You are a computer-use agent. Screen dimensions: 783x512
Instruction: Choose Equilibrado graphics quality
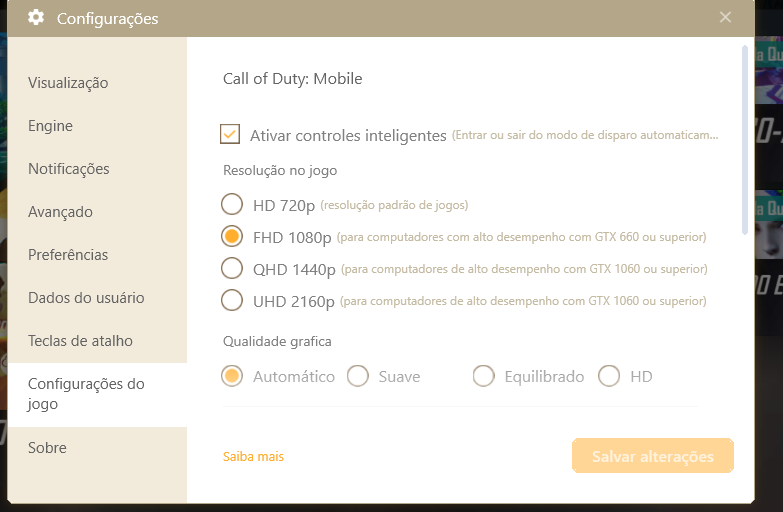click(483, 376)
